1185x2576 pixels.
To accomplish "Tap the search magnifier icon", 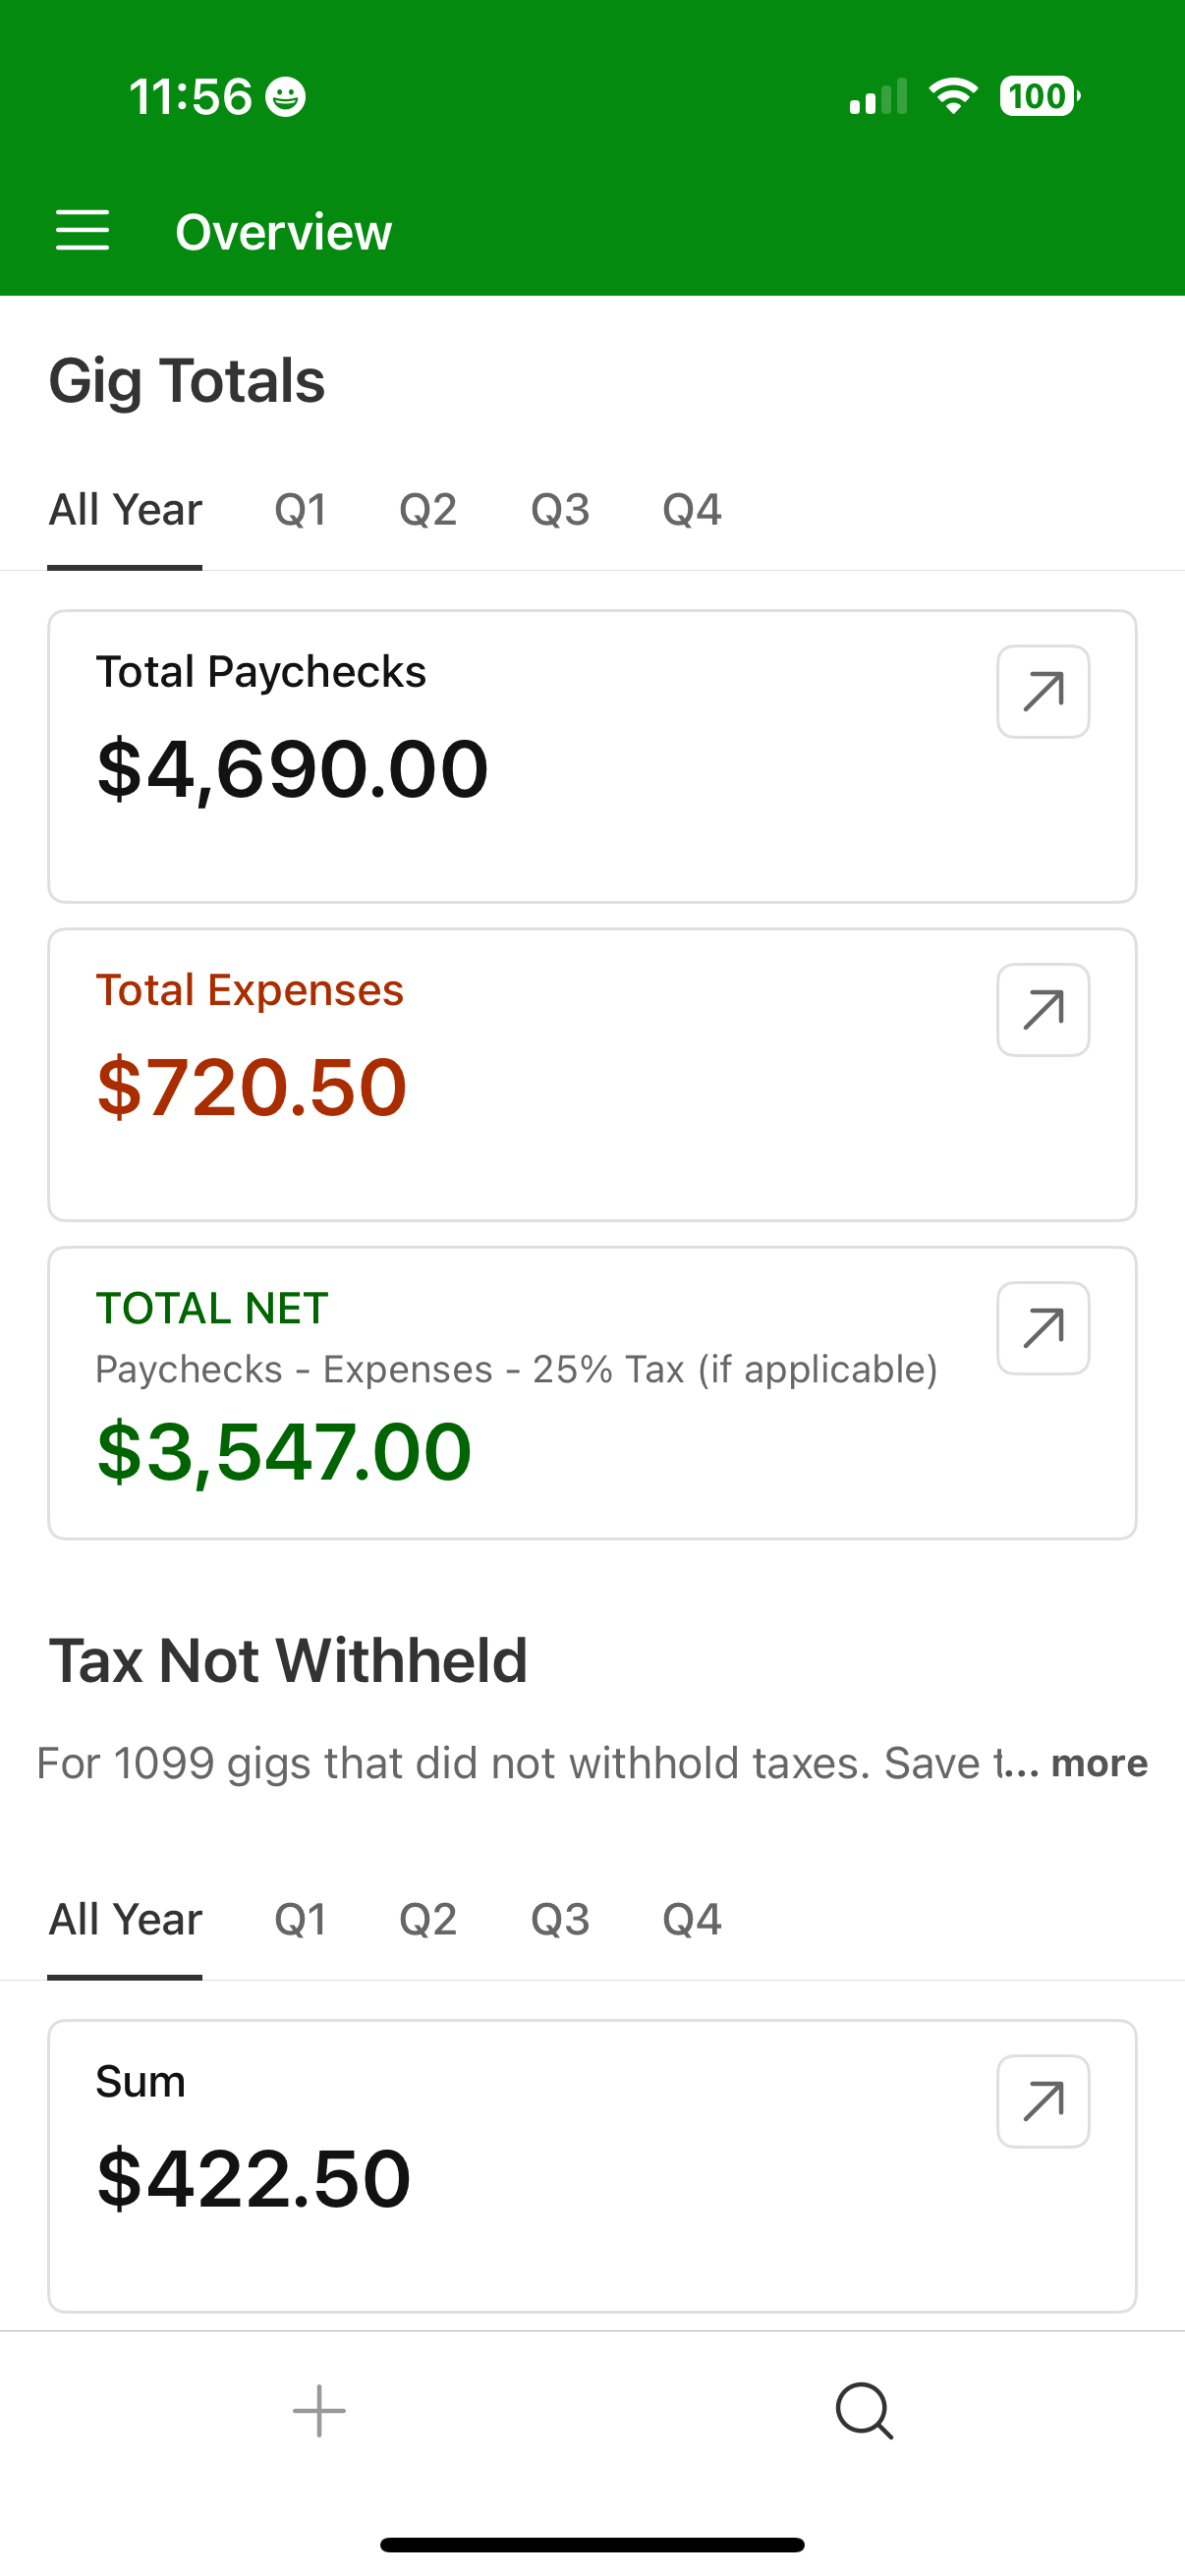I will coord(864,2411).
